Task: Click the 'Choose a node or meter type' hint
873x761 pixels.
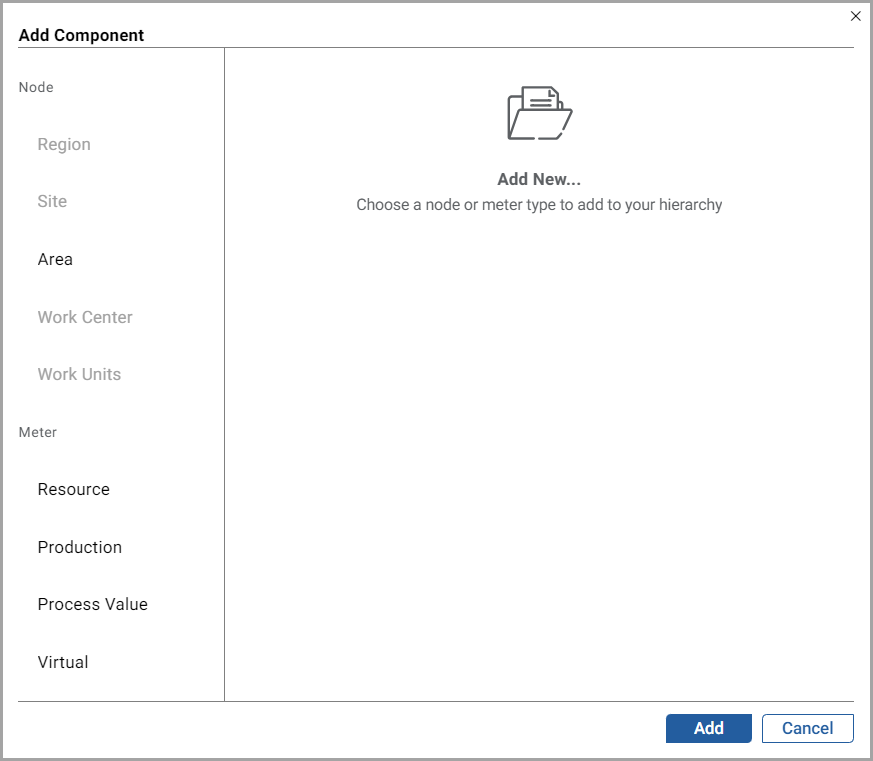Action: (539, 205)
